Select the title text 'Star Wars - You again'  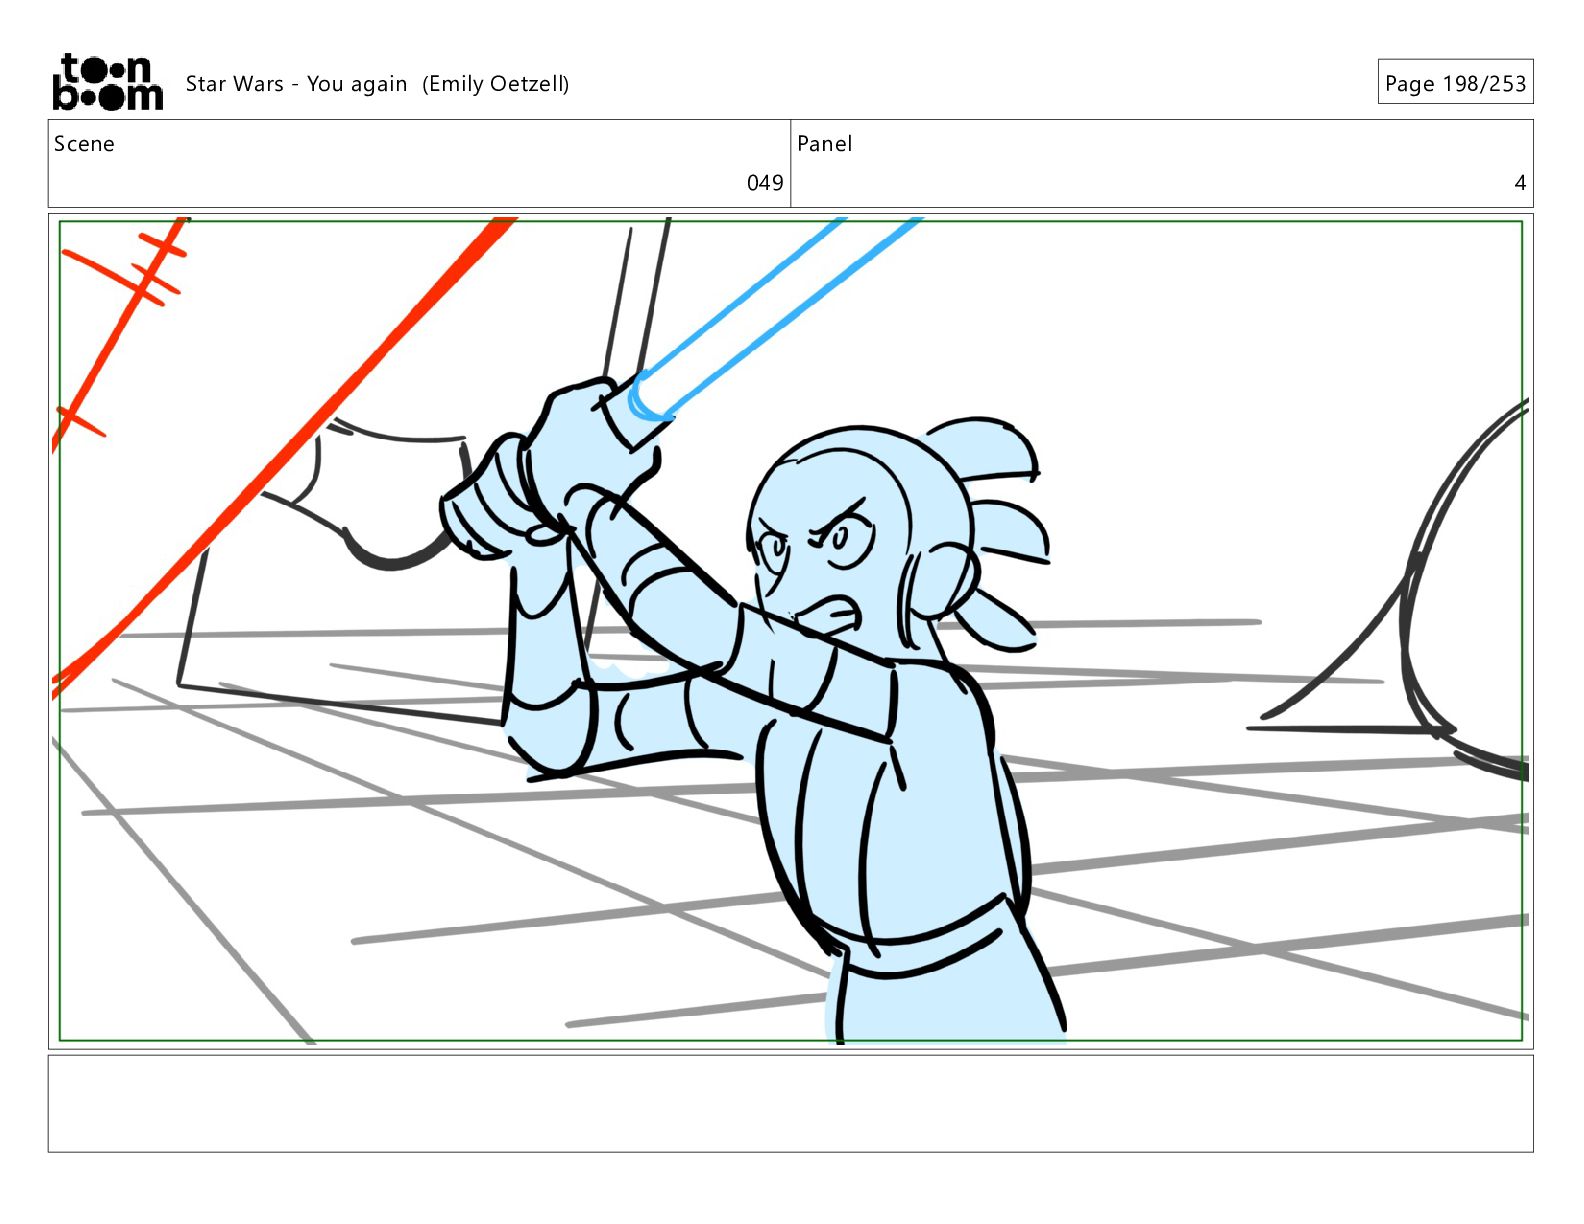point(296,84)
